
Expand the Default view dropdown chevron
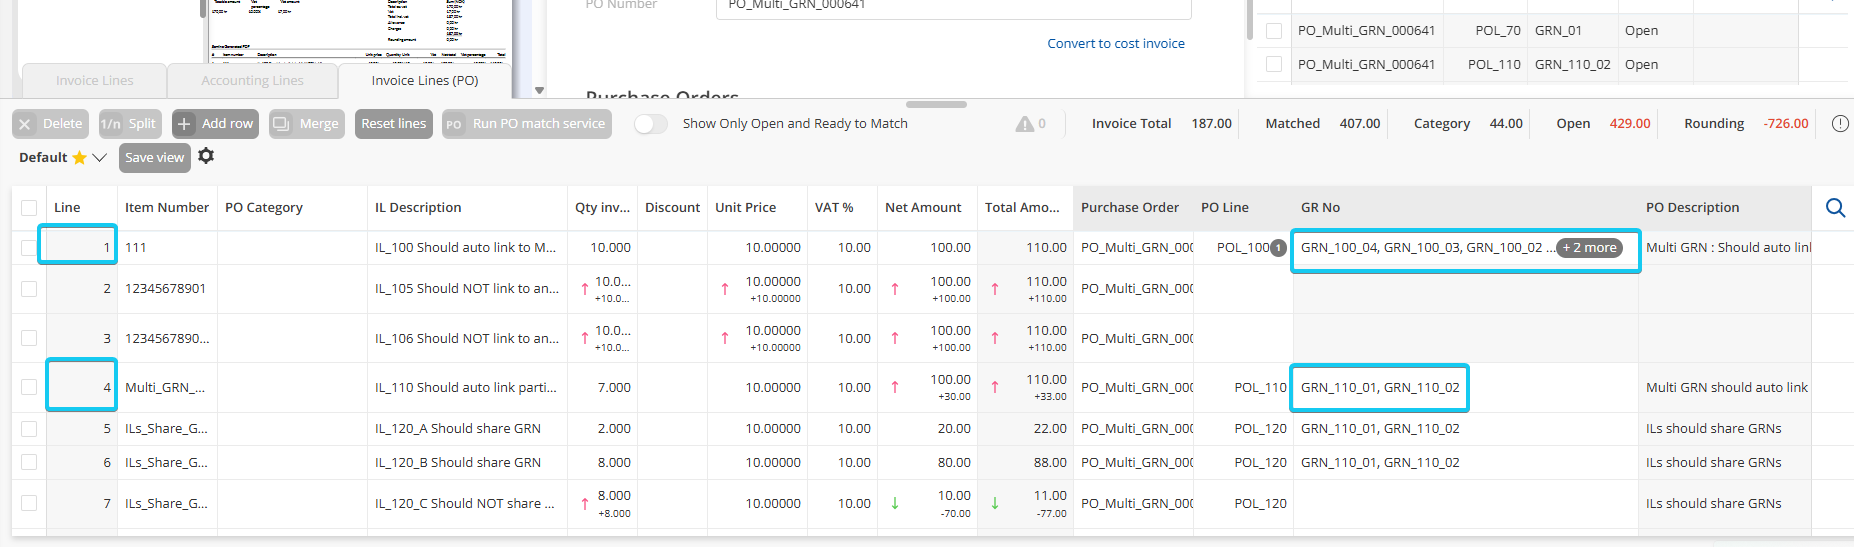click(x=99, y=158)
